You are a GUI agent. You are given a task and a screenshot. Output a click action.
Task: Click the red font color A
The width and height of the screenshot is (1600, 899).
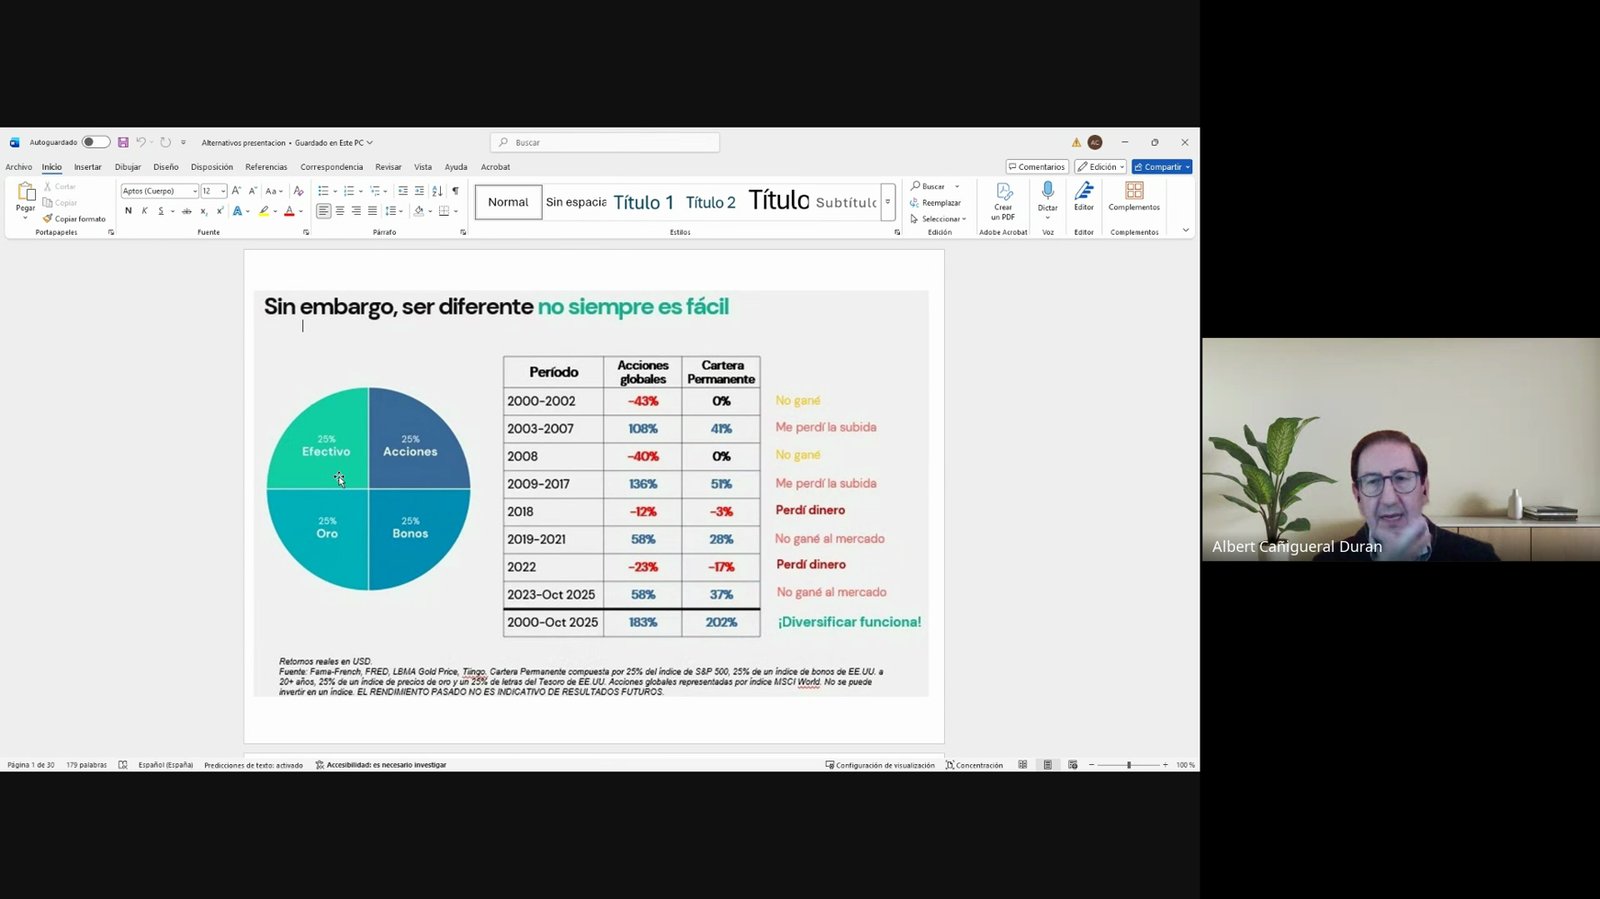click(x=289, y=211)
